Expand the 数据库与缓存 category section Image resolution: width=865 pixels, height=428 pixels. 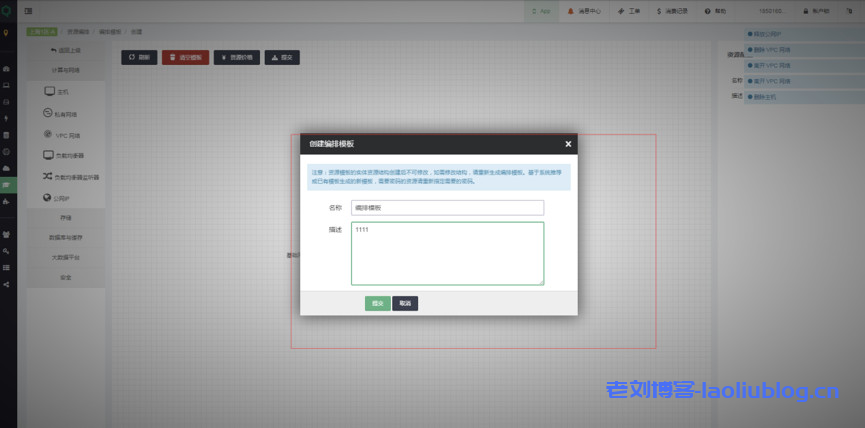pyautogui.click(x=66, y=237)
